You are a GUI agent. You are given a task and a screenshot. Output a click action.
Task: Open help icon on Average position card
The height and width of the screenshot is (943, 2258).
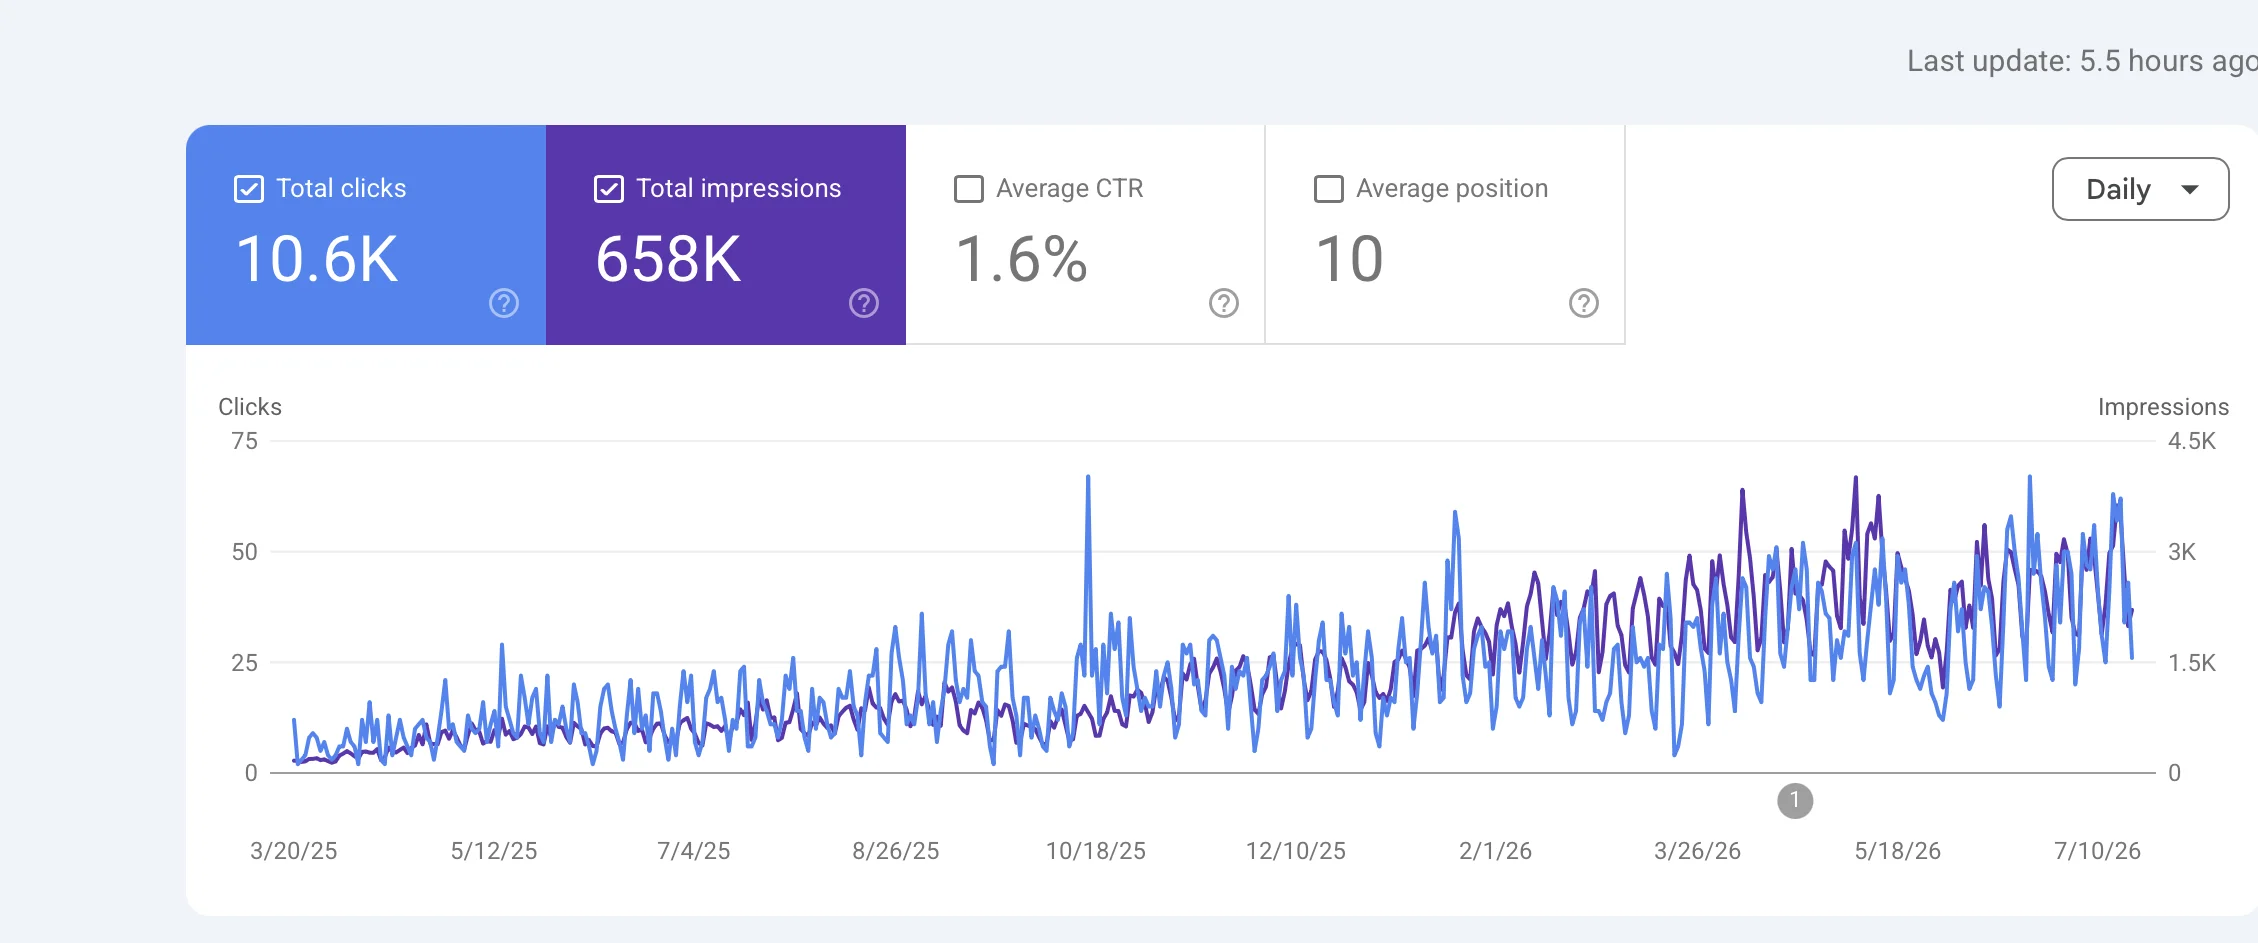pos(1584,303)
